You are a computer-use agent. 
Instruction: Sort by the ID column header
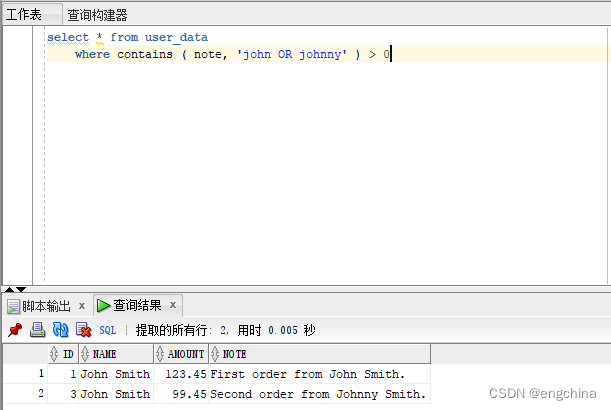(x=63, y=354)
